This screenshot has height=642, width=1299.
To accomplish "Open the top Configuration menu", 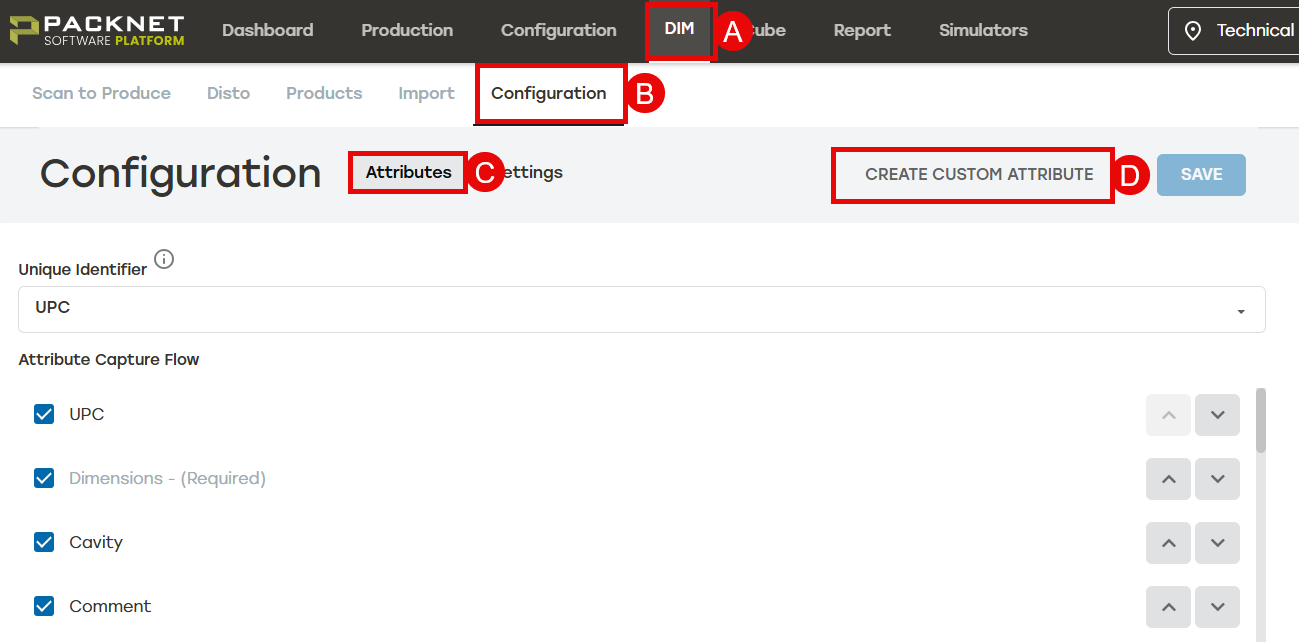I will [x=558, y=30].
